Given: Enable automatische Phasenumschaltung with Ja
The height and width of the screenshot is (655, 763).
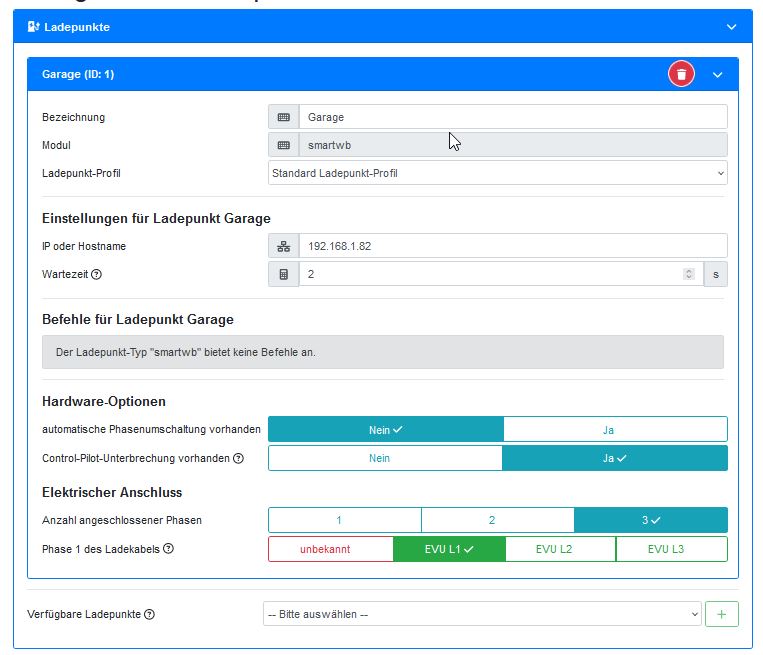Looking at the screenshot, I should coord(614,430).
